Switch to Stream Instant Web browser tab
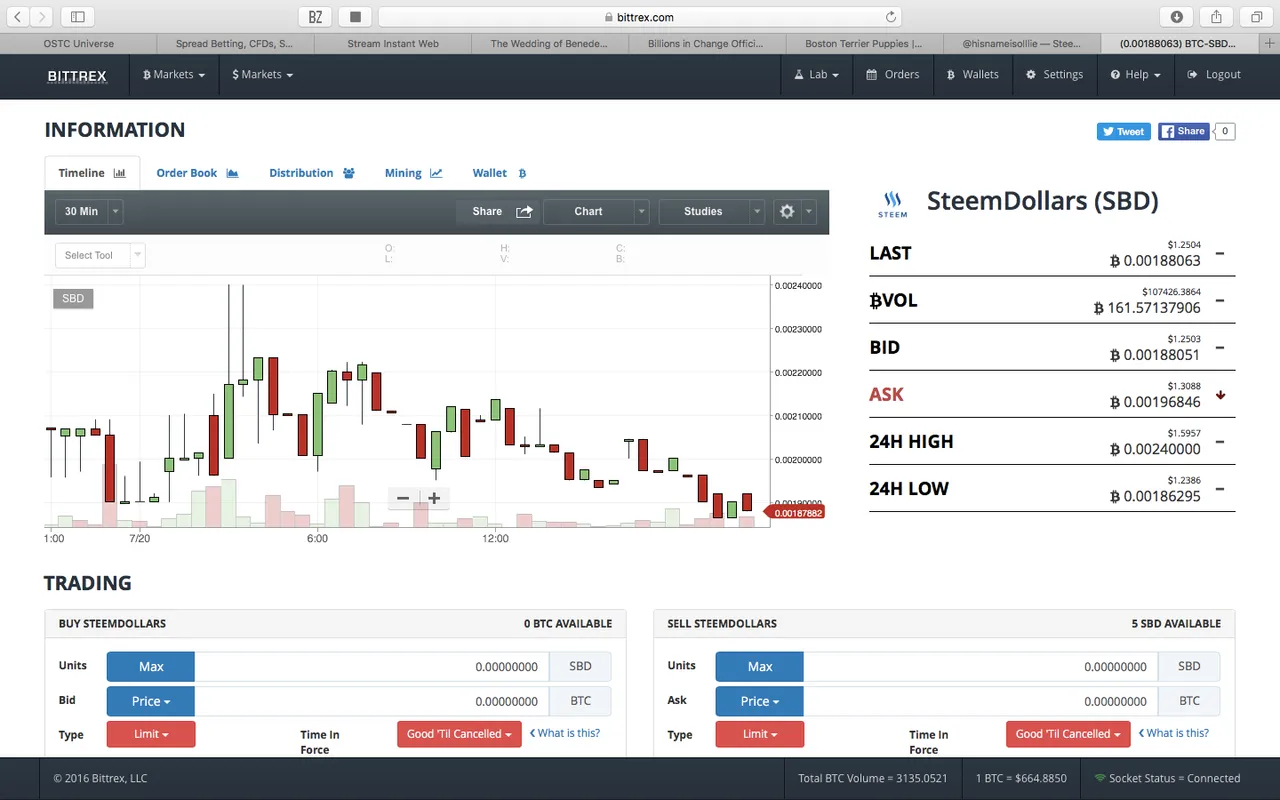 393,44
